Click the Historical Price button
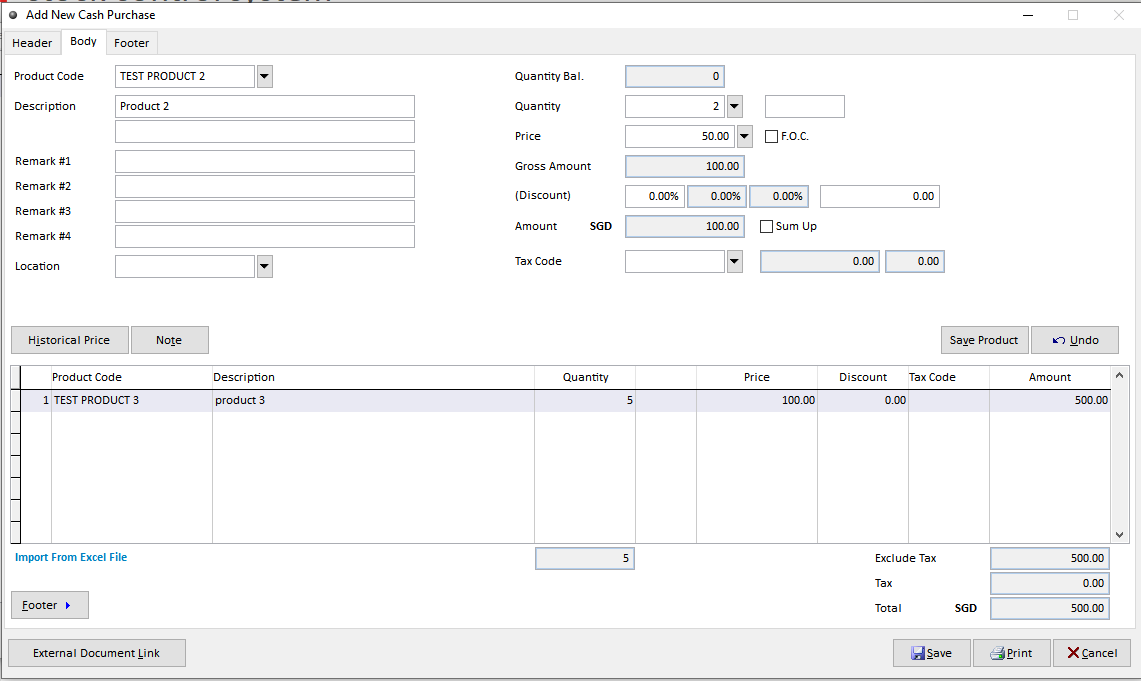The height and width of the screenshot is (681, 1141). [69, 340]
